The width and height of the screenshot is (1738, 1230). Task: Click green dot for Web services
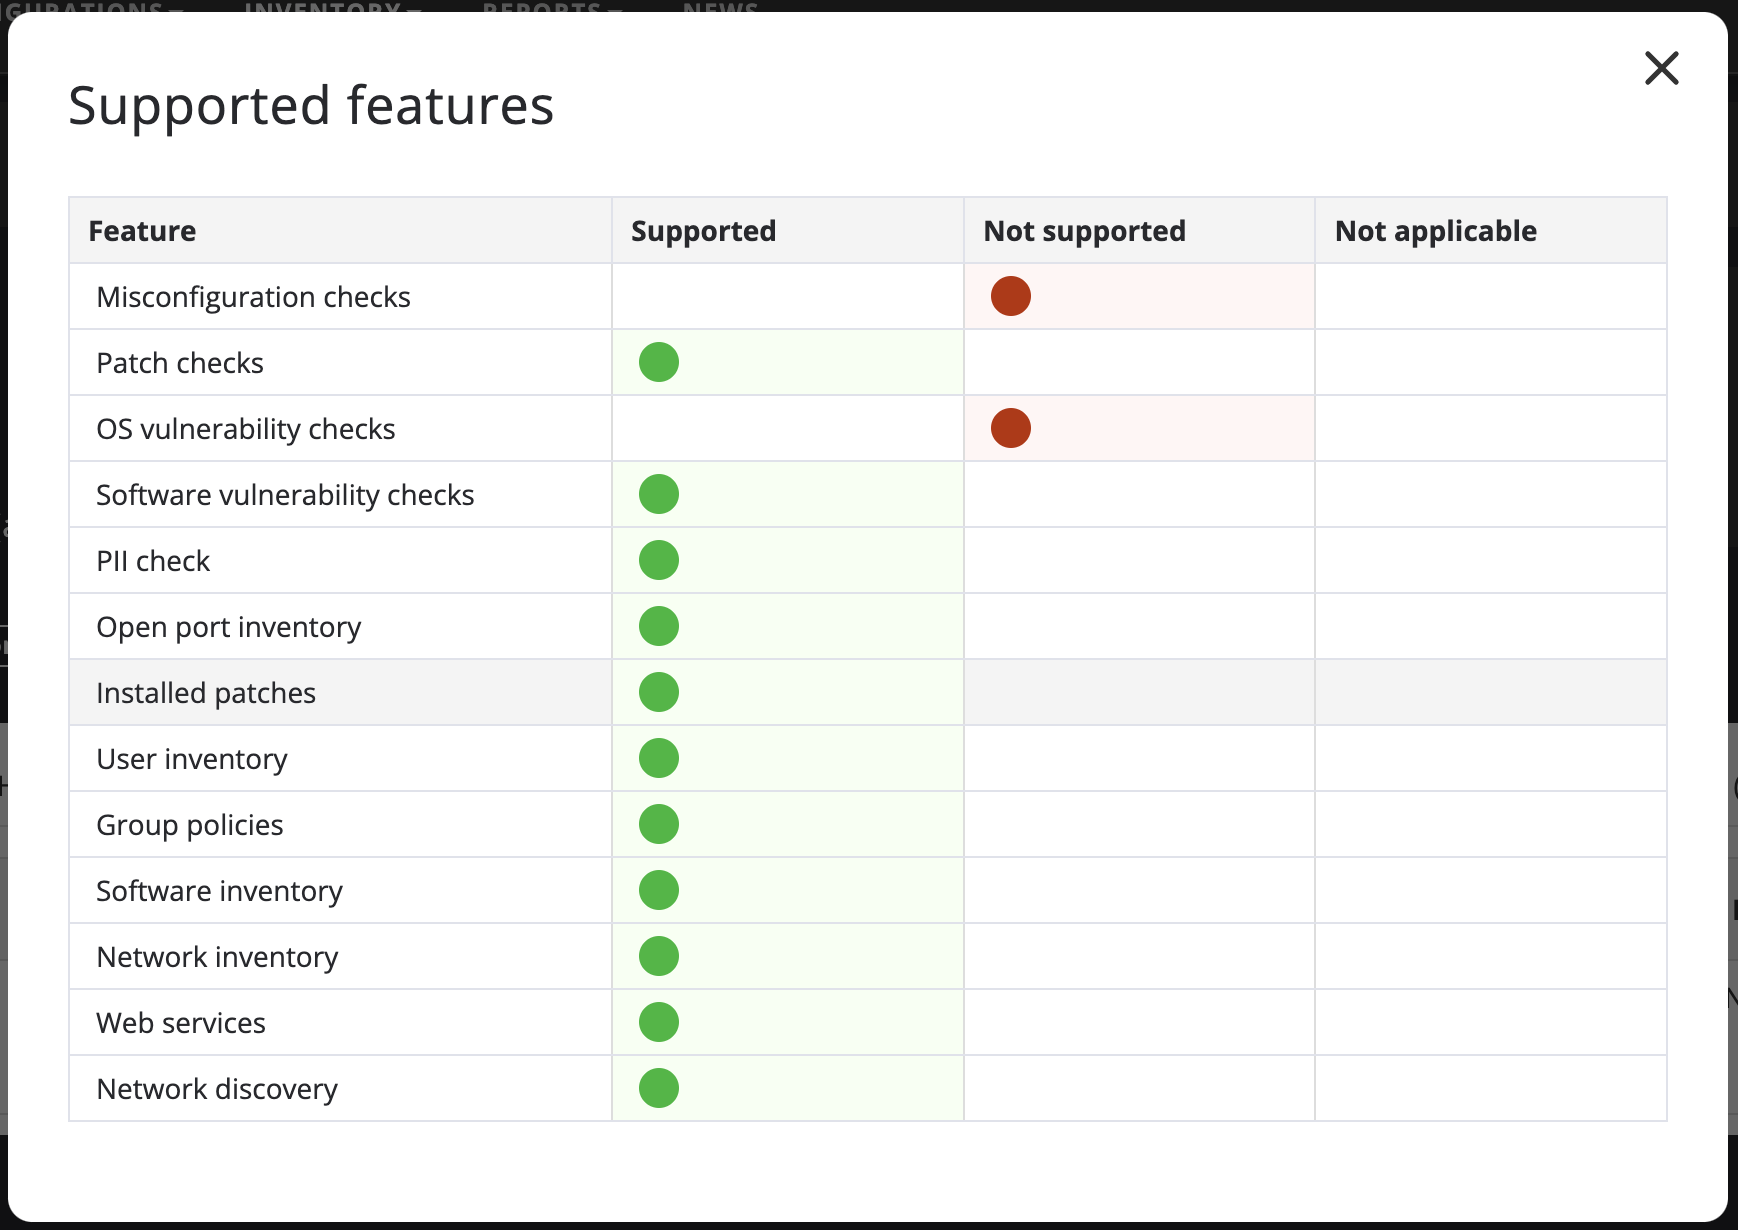point(658,1022)
